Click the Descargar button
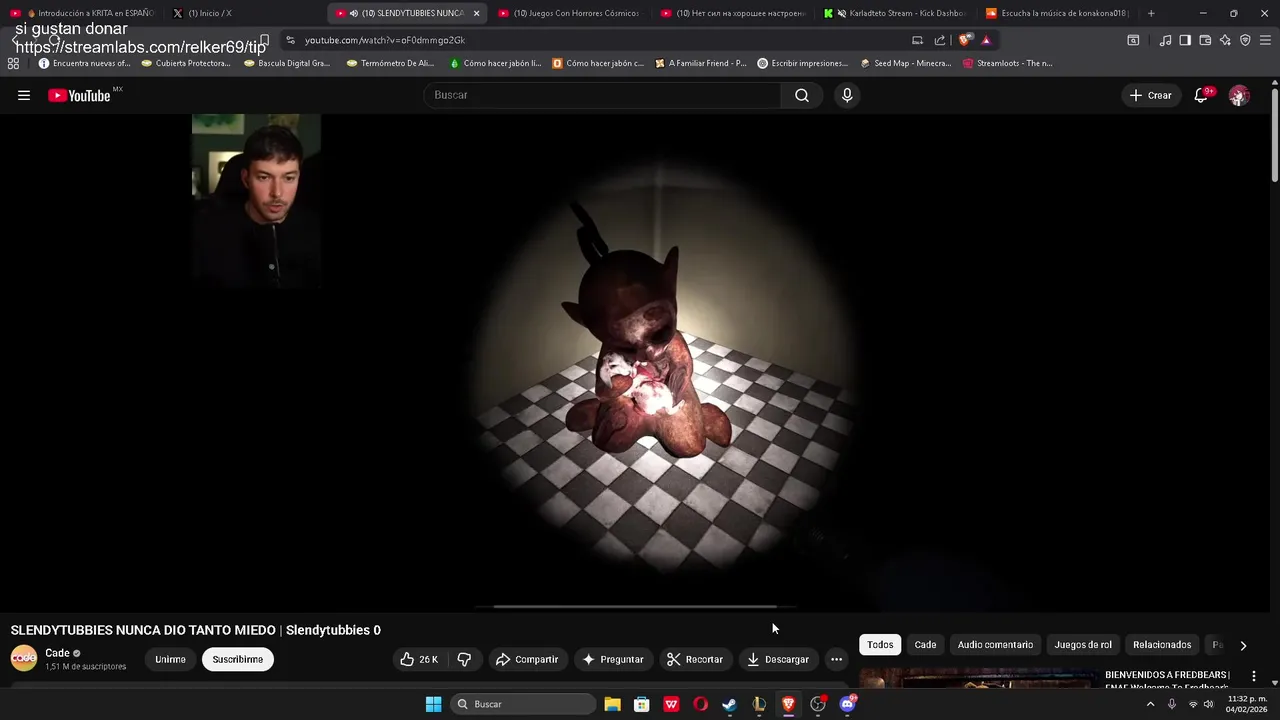Viewport: 1280px width, 720px height. click(x=778, y=659)
